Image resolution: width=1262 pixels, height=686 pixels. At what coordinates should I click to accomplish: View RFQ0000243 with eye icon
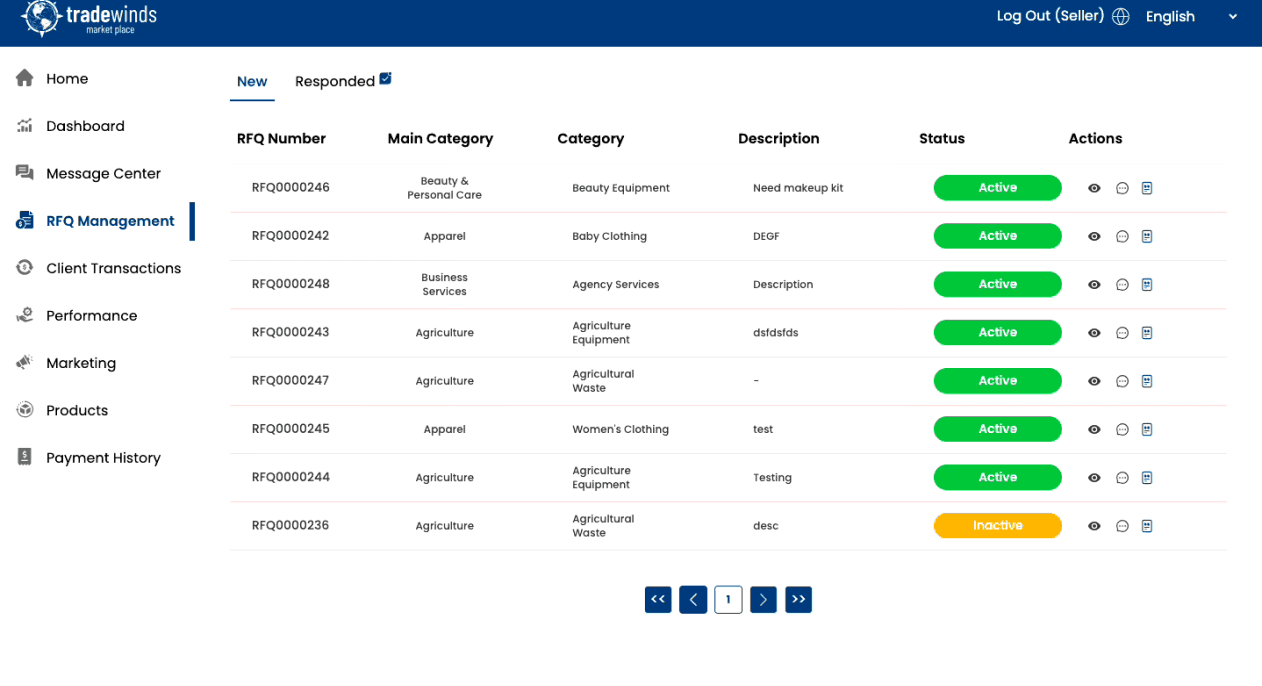1094,333
